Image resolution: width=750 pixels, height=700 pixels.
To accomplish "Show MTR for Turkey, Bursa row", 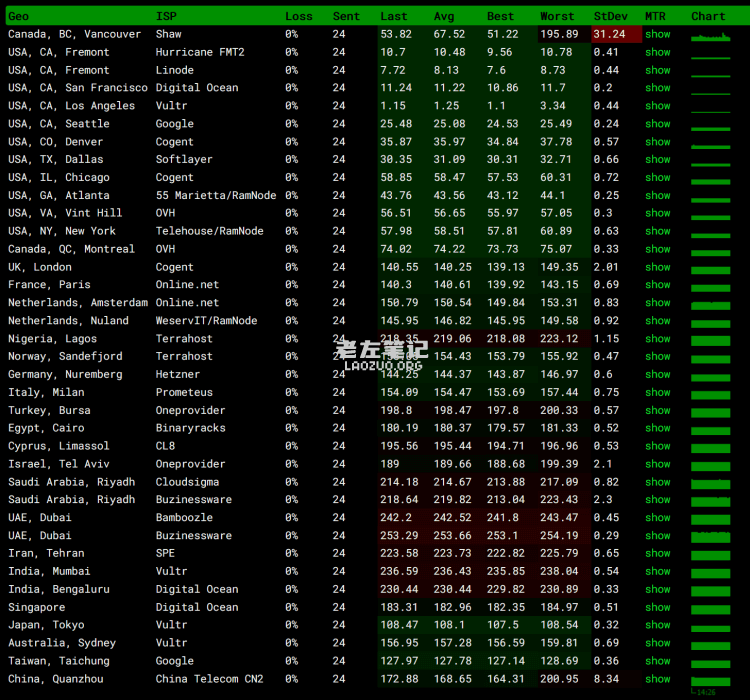I will click(x=657, y=410).
